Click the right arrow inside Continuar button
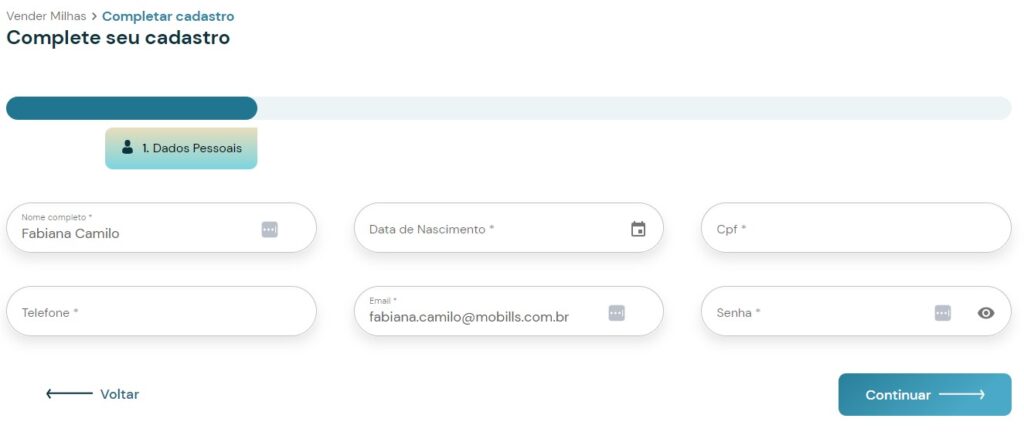 962,395
